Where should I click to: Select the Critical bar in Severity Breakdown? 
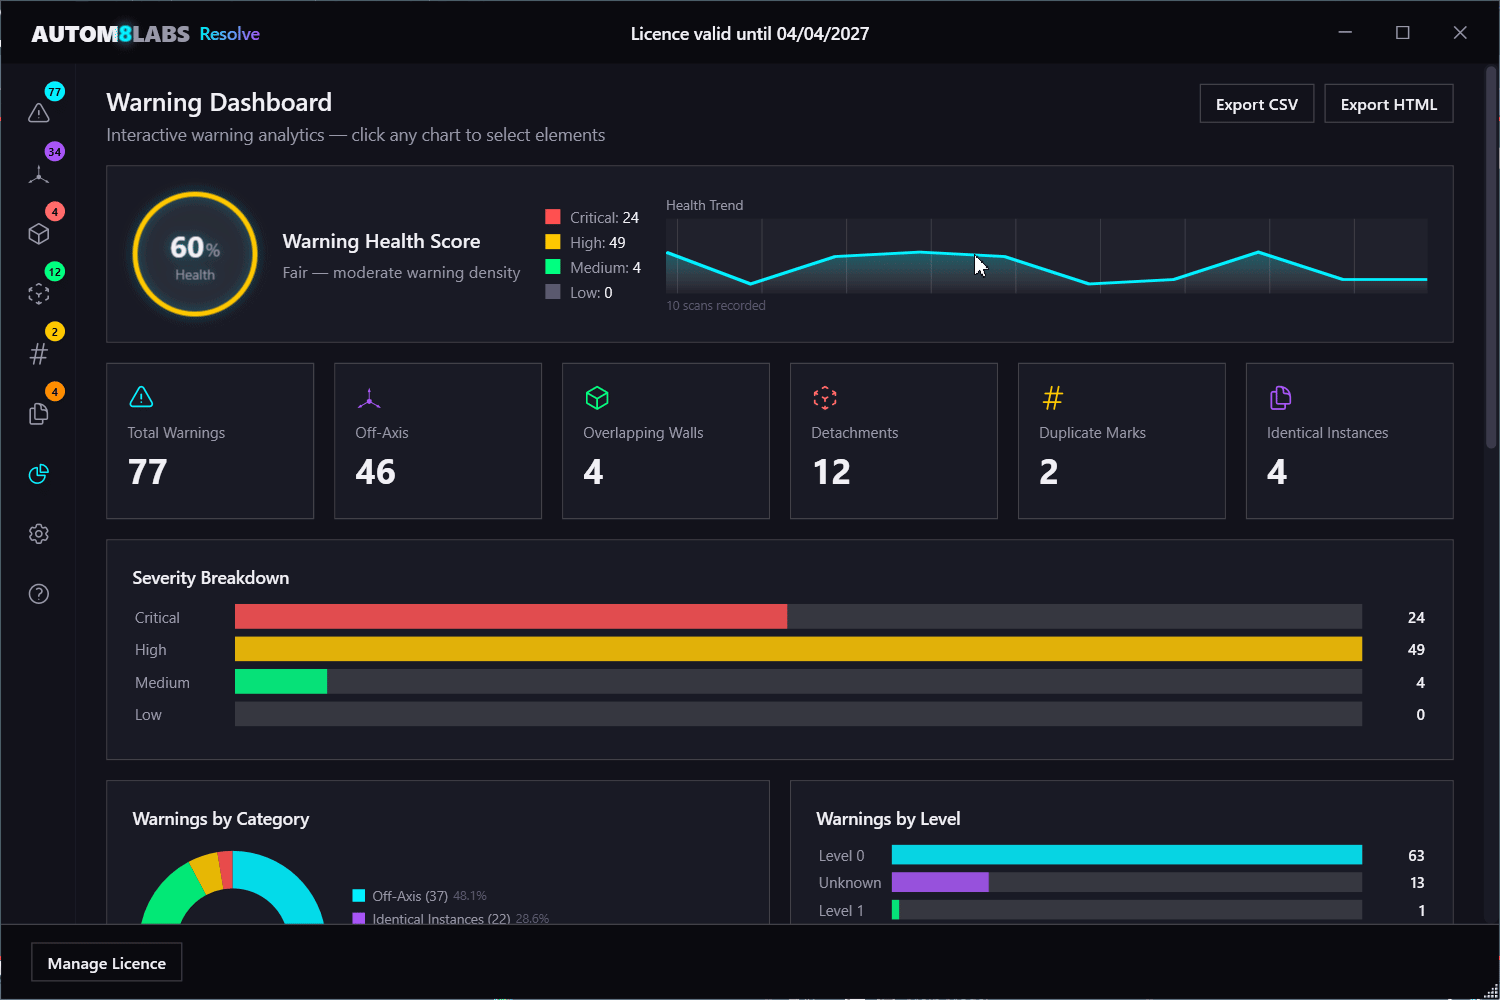point(510,616)
